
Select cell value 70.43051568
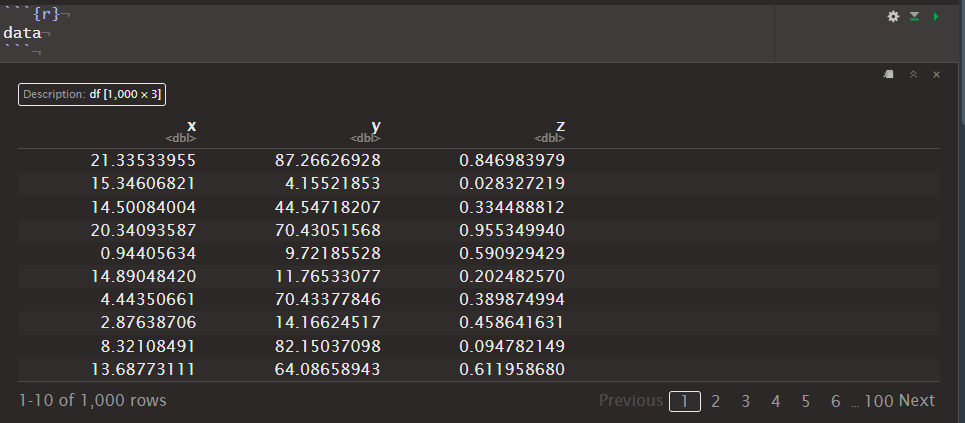(x=327, y=230)
